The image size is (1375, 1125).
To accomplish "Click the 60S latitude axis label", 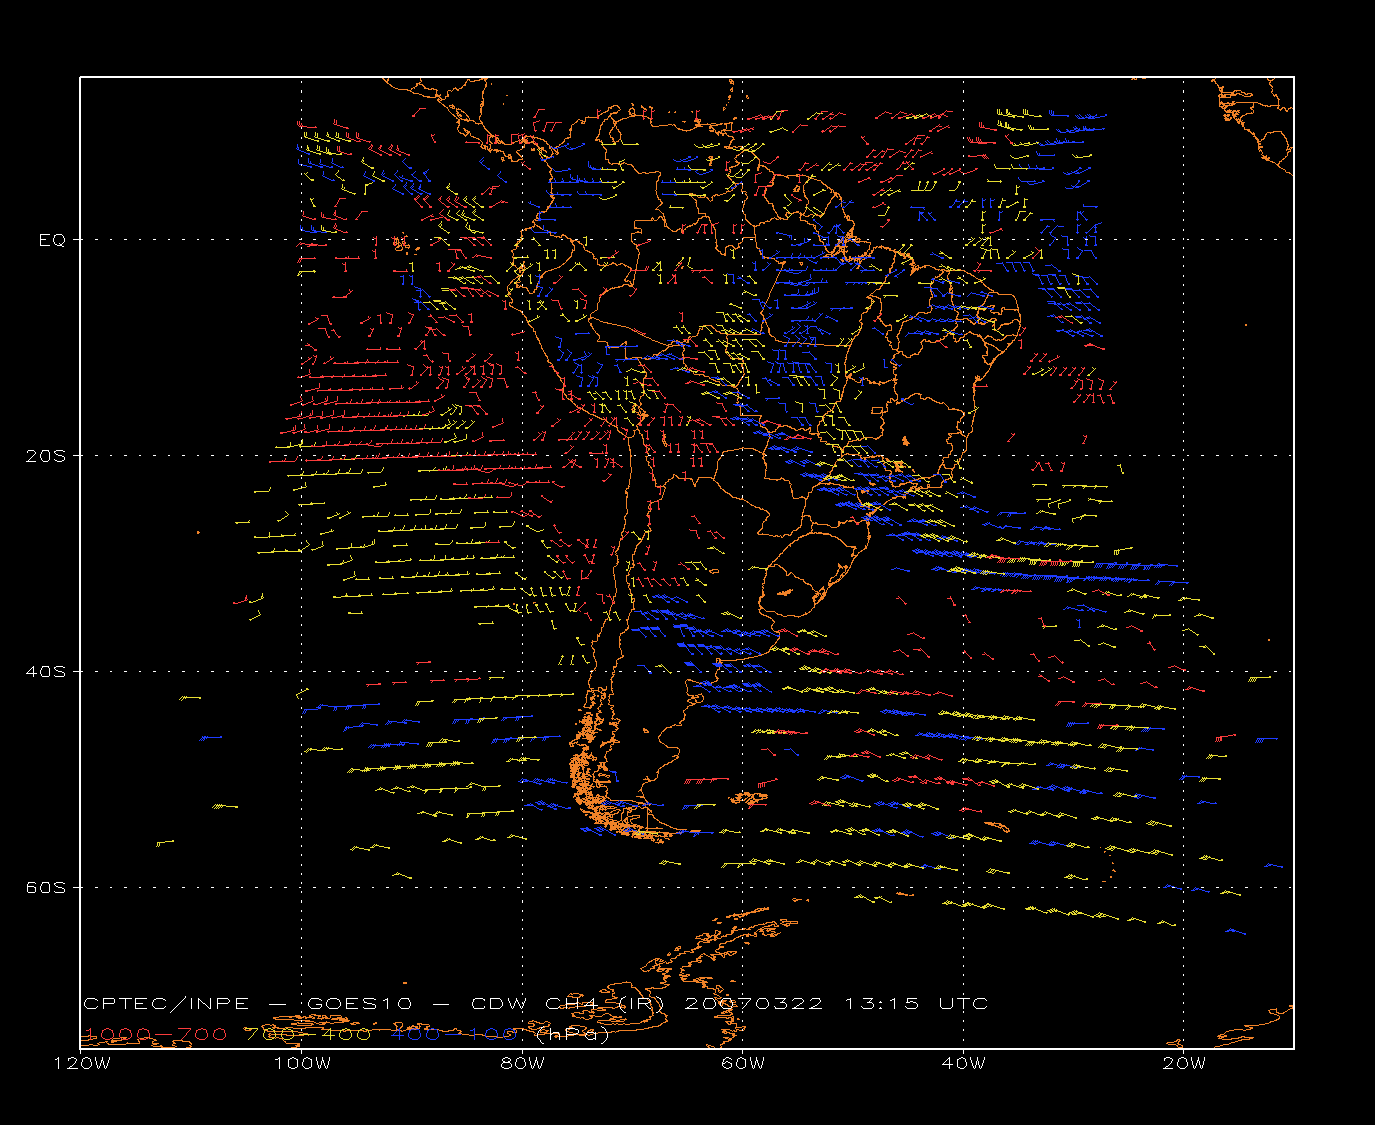I will click(x=46, y=888).
